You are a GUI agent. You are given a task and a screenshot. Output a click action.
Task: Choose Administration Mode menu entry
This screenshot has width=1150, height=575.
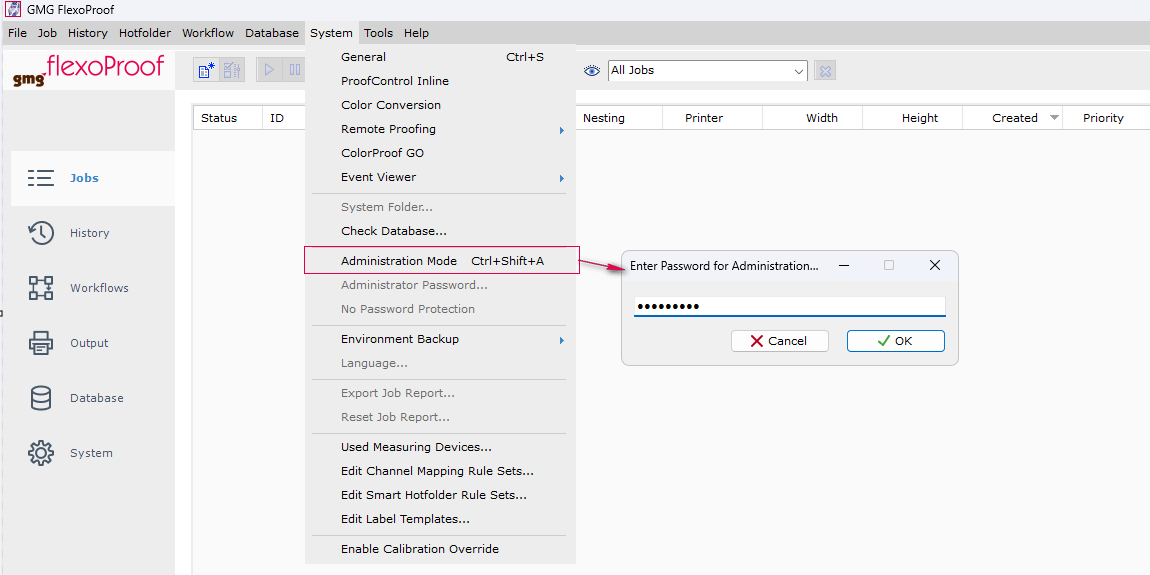tap(442, 260)
